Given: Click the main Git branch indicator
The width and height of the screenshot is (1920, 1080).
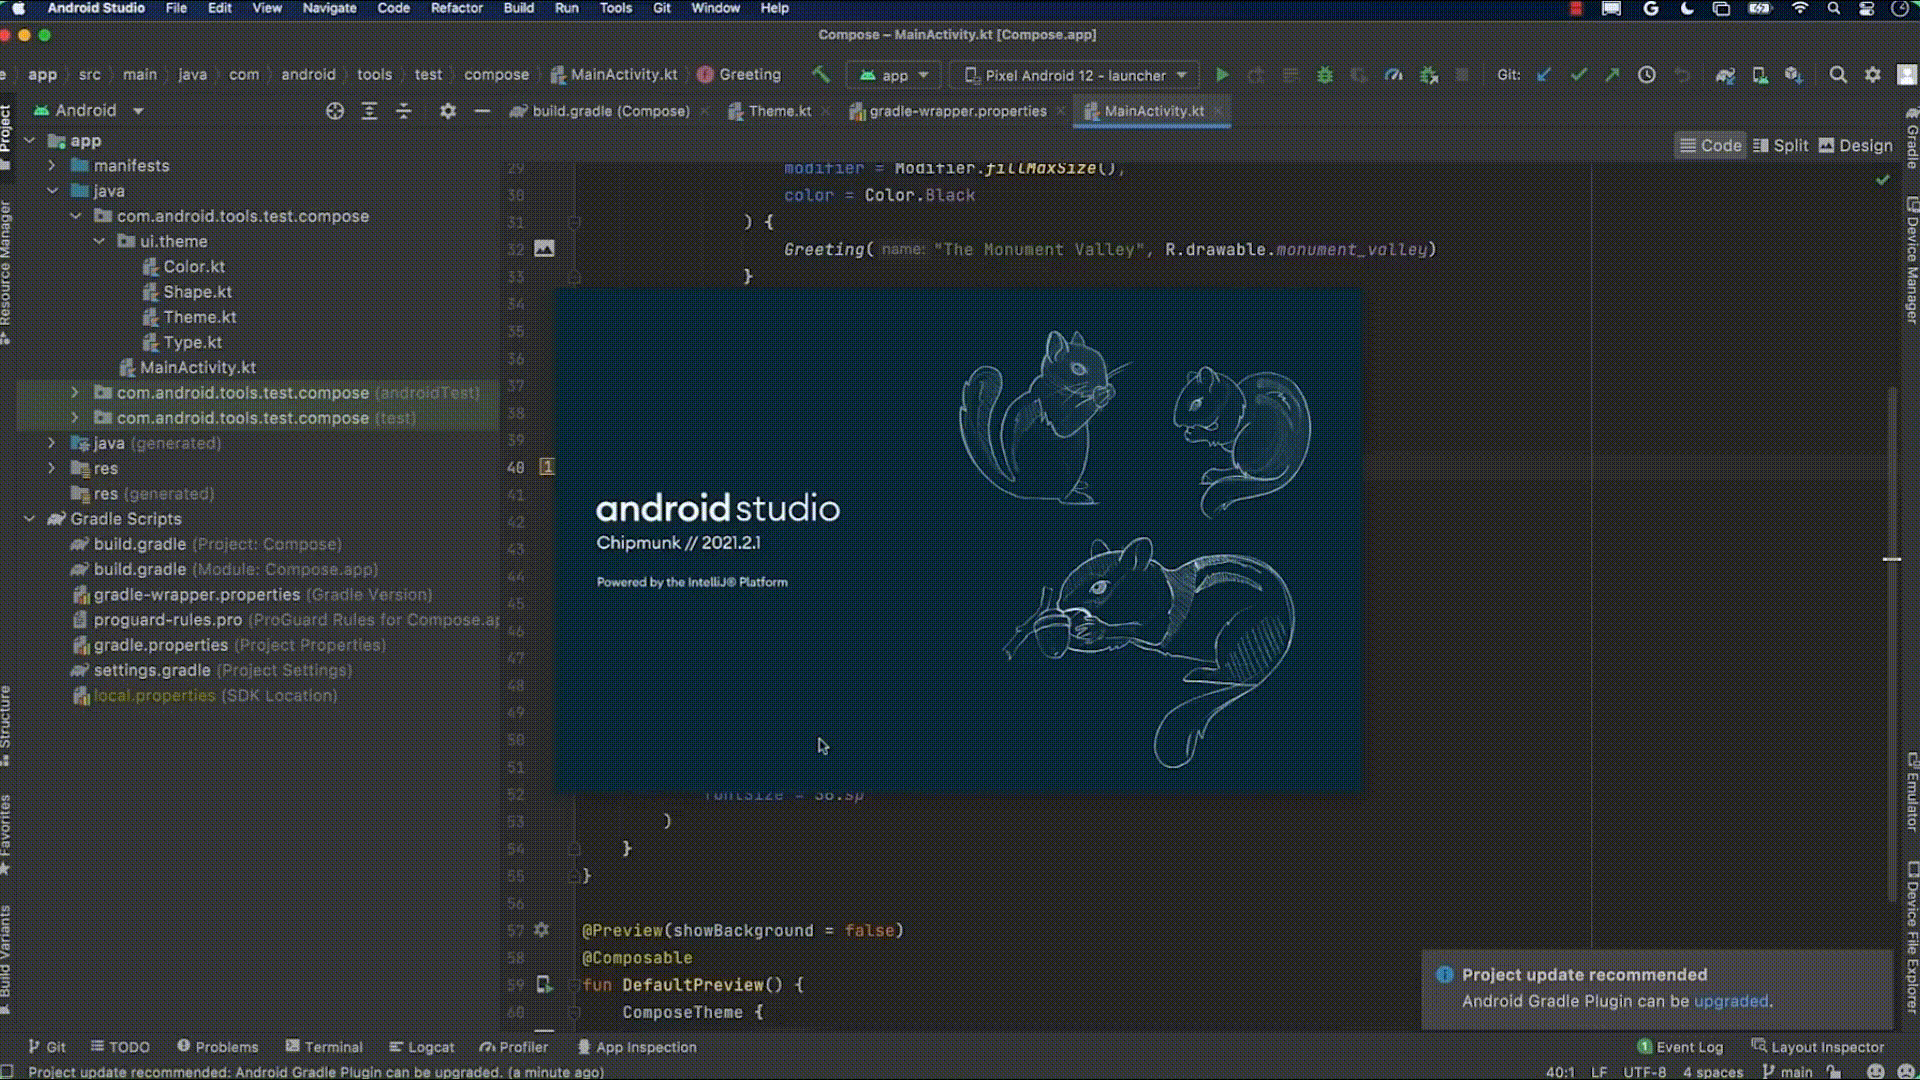Looking at the screenshot, I should (x=1788, y=1072).
